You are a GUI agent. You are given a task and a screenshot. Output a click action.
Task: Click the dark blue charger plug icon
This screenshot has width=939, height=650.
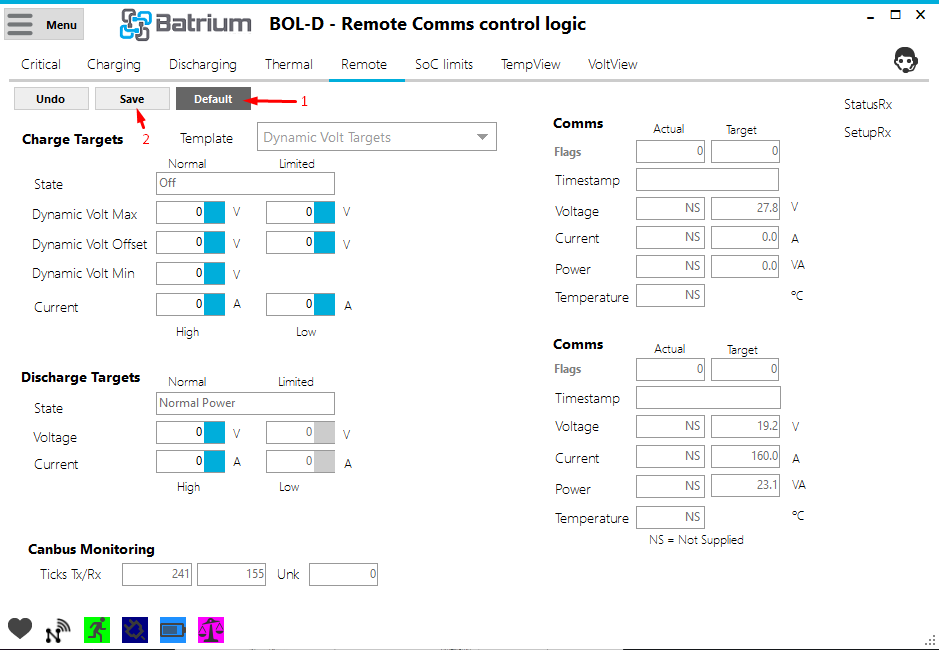point(135,629)
